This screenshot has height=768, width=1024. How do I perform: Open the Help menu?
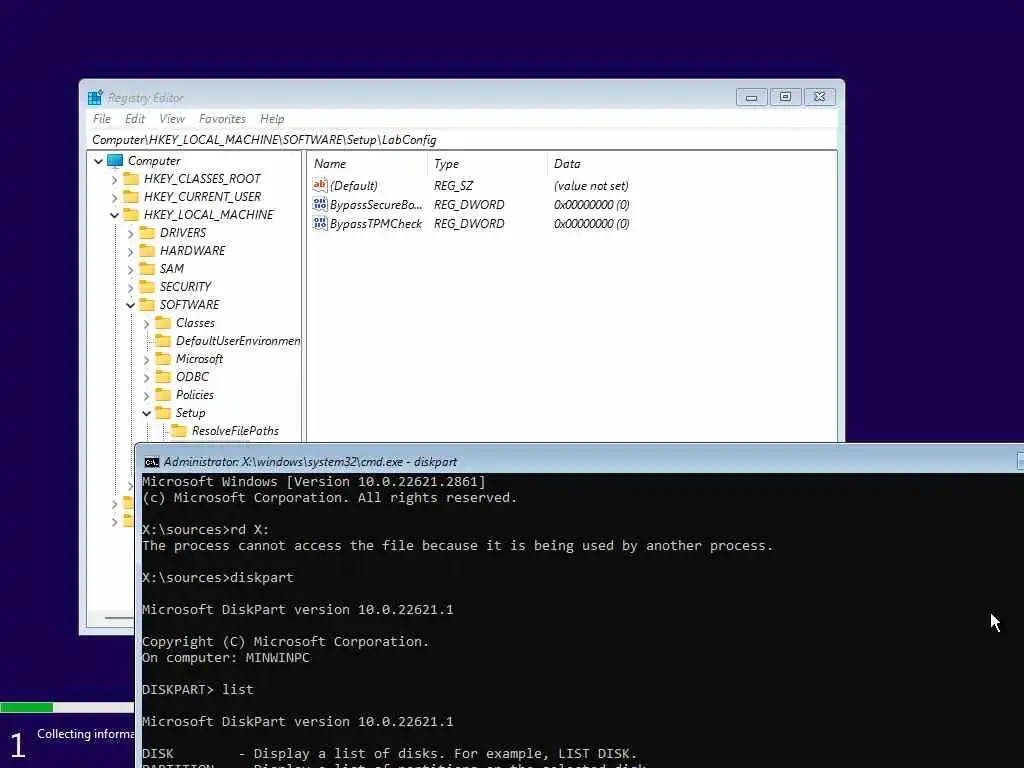(272, 119)
